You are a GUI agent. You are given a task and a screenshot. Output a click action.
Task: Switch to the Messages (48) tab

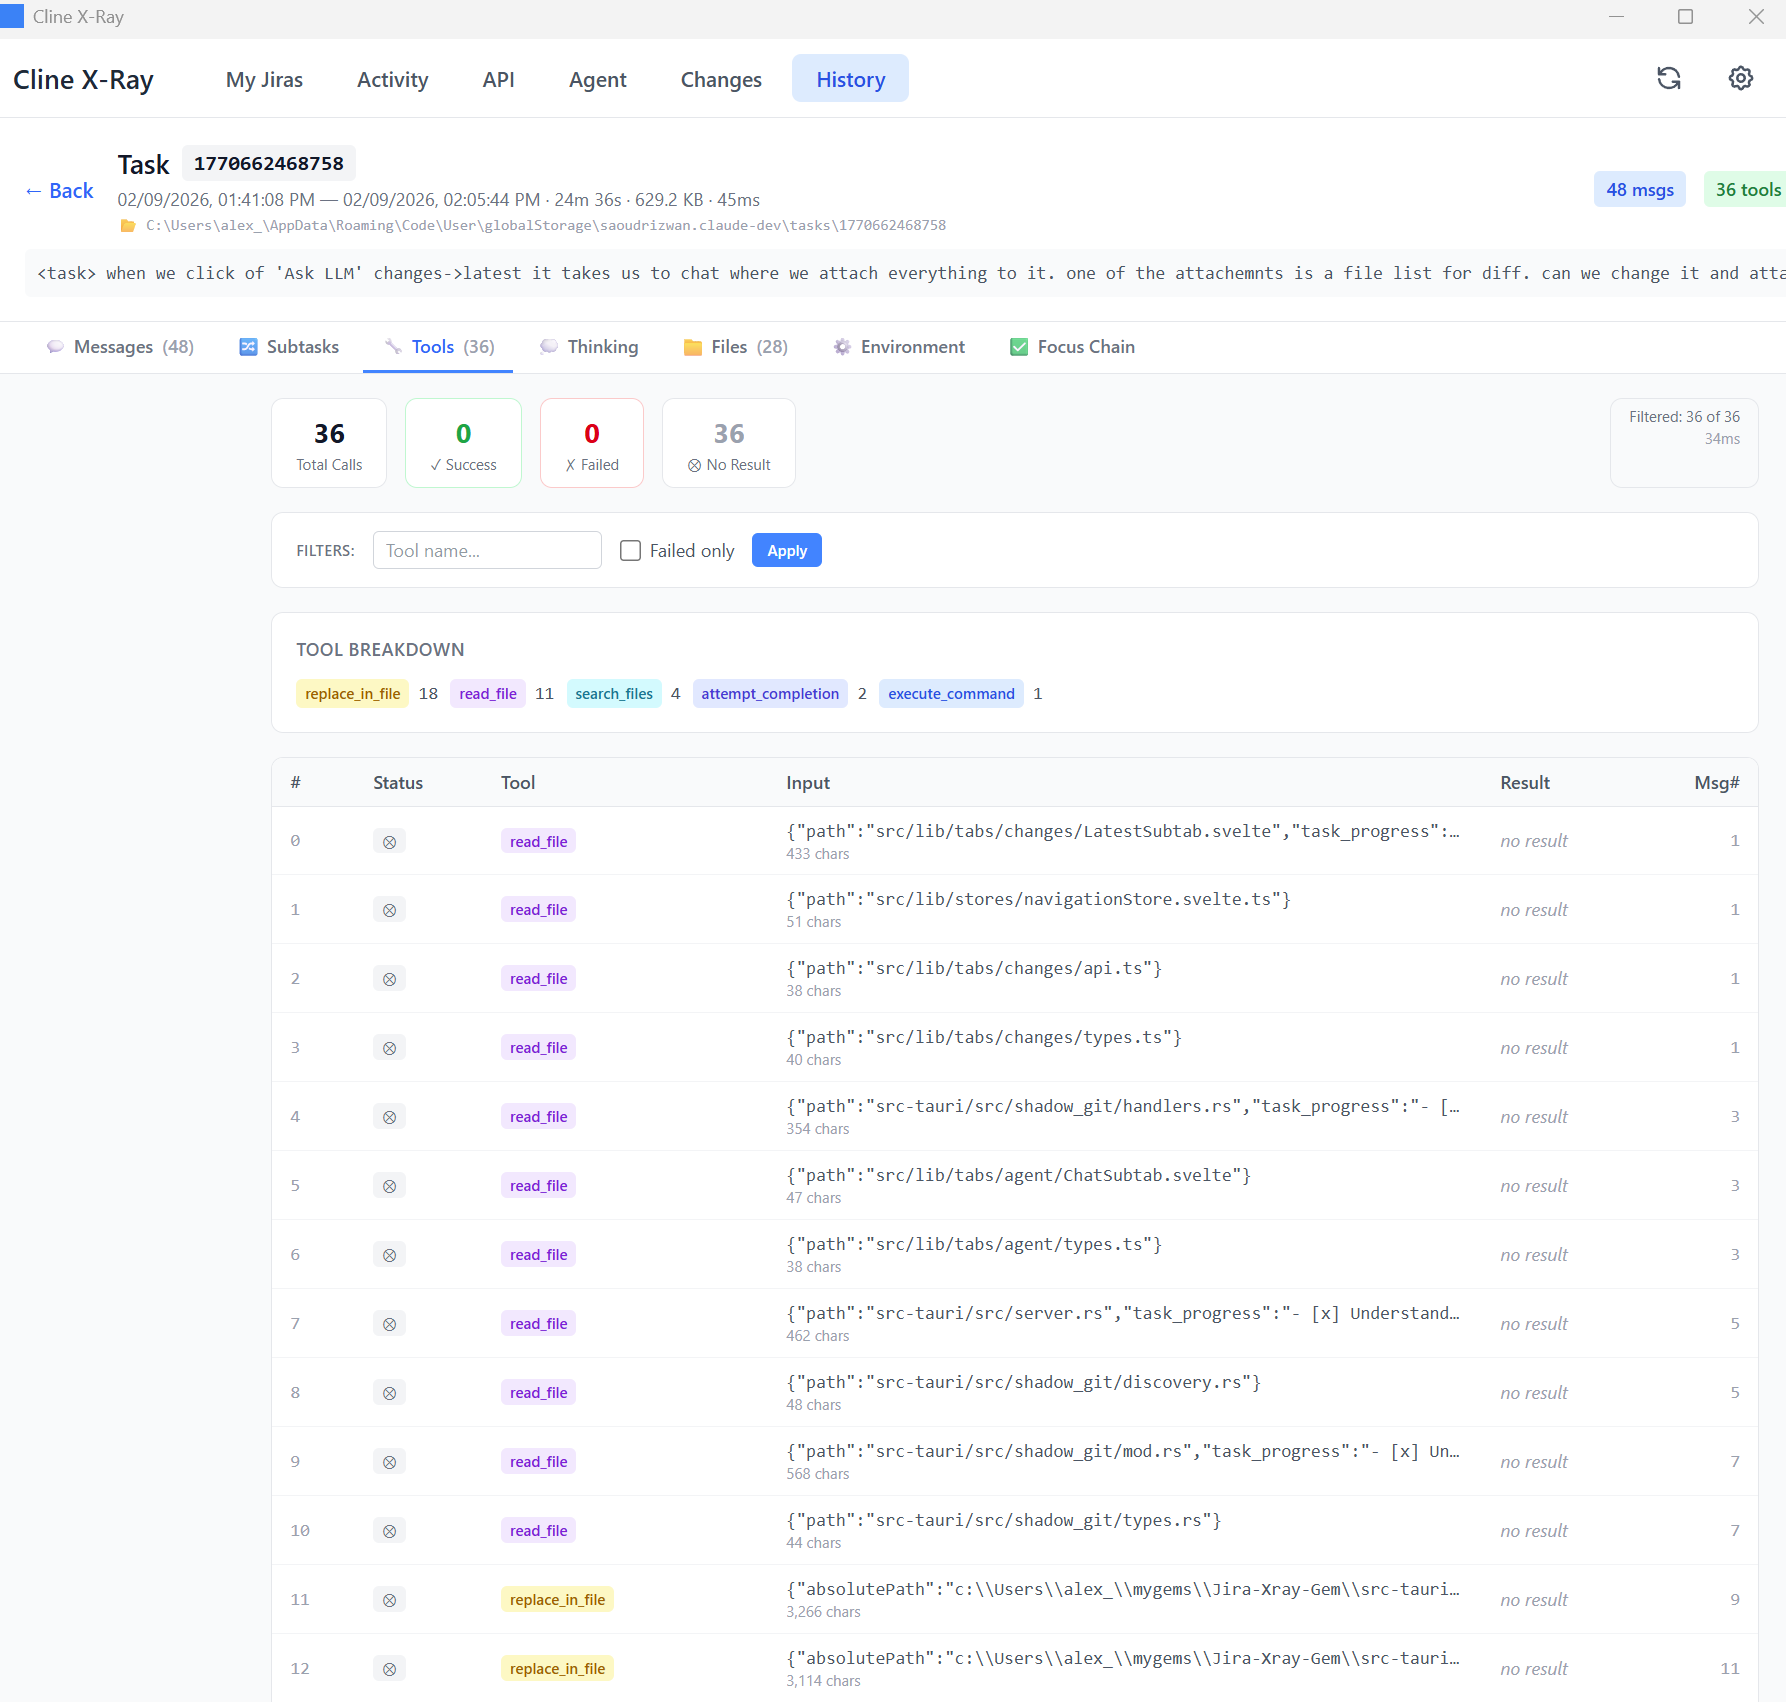[x=120, y=347]
